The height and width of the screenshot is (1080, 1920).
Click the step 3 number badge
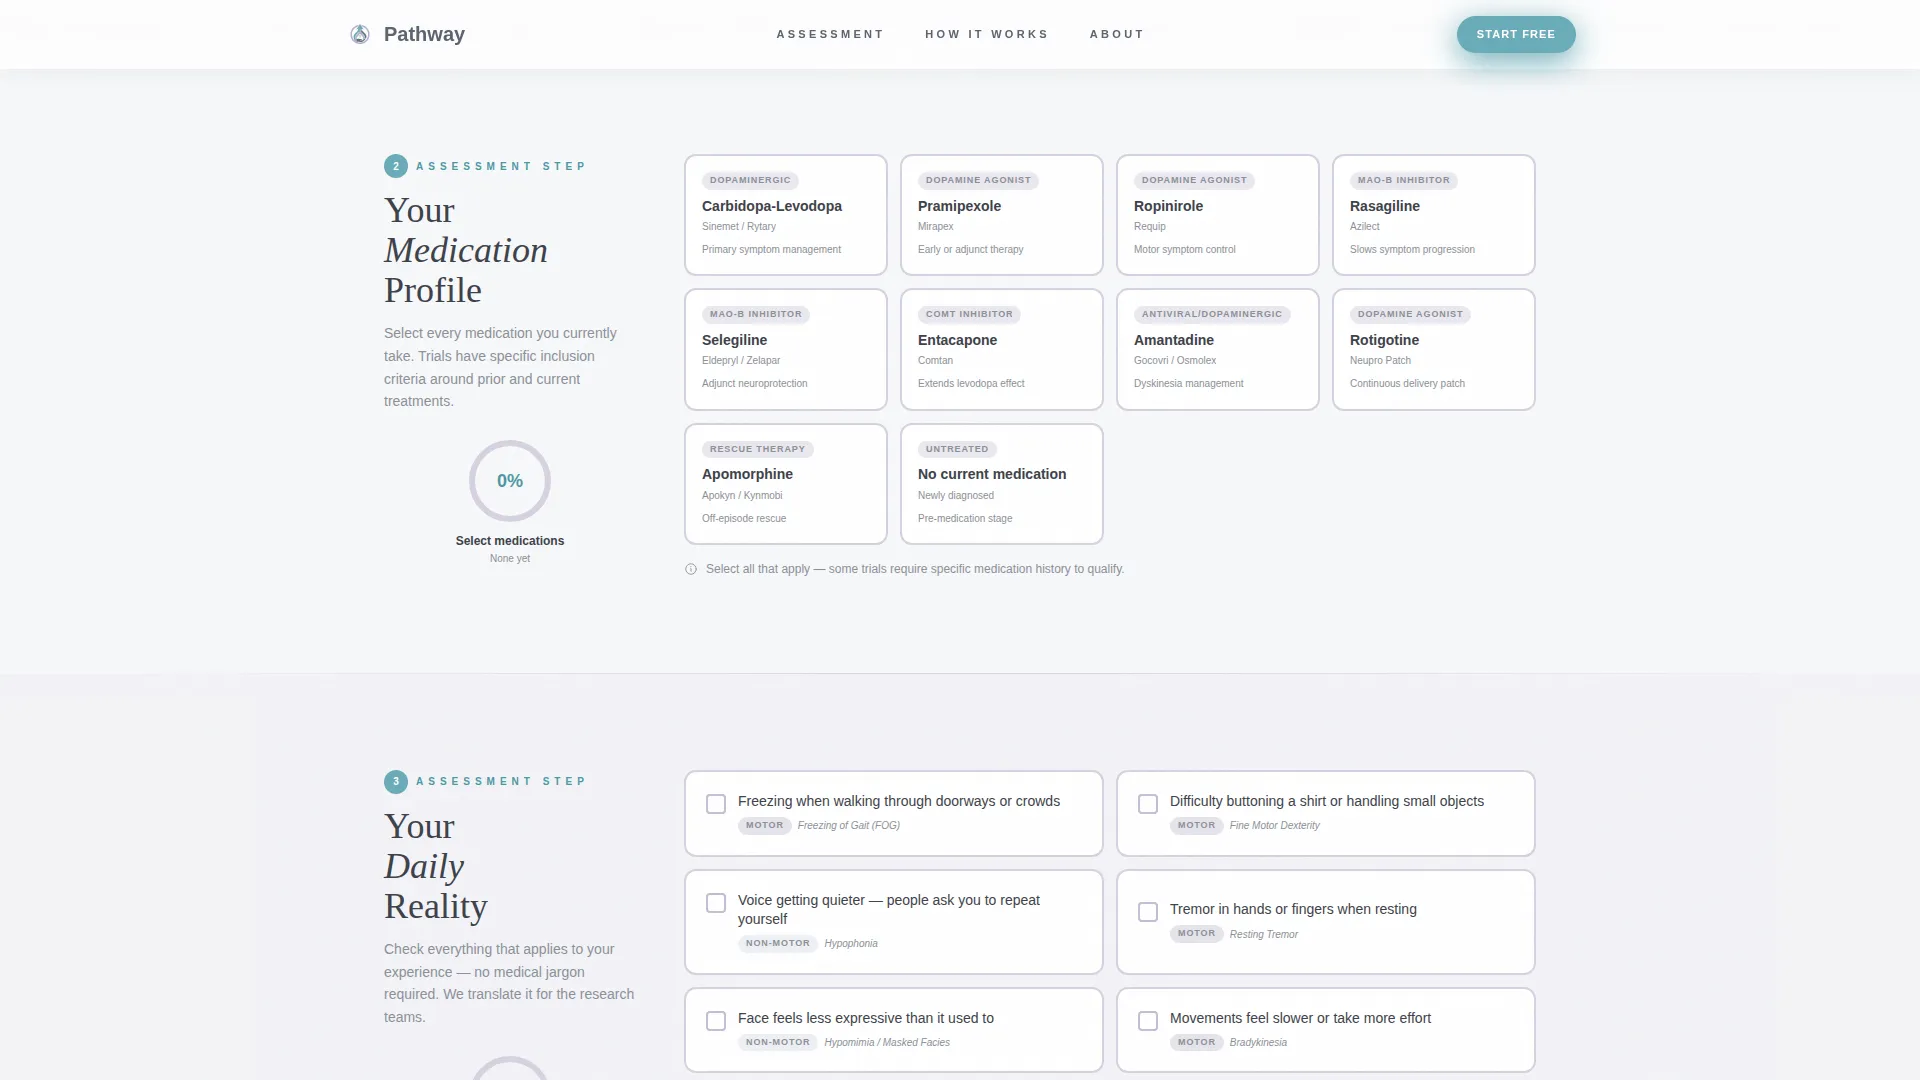[396, 781]
